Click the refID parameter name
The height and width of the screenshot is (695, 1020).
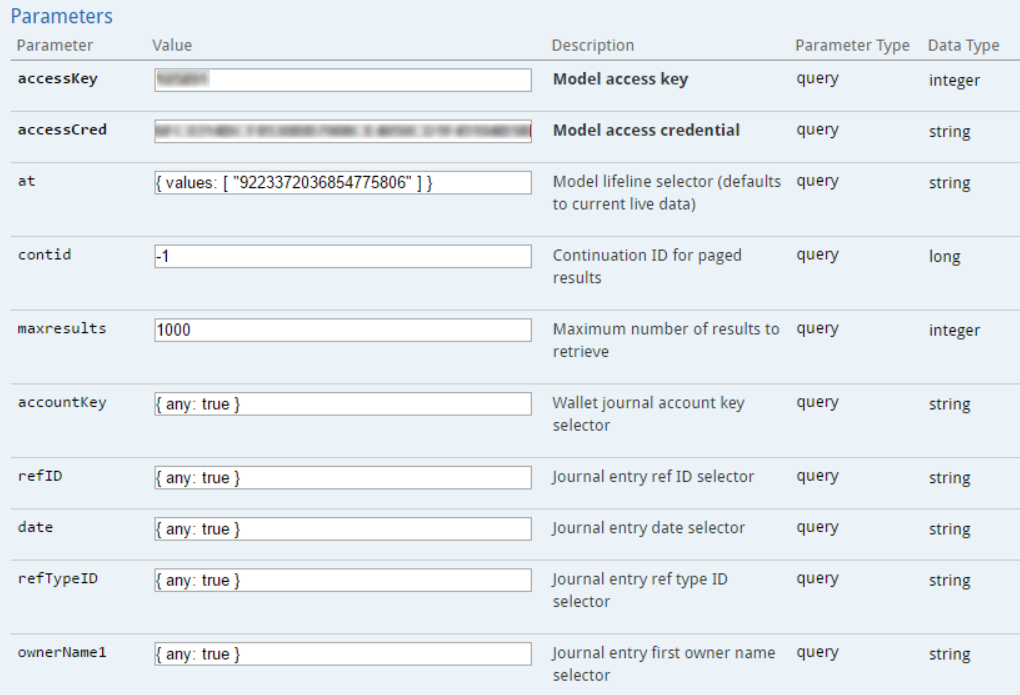pos(40,476)
